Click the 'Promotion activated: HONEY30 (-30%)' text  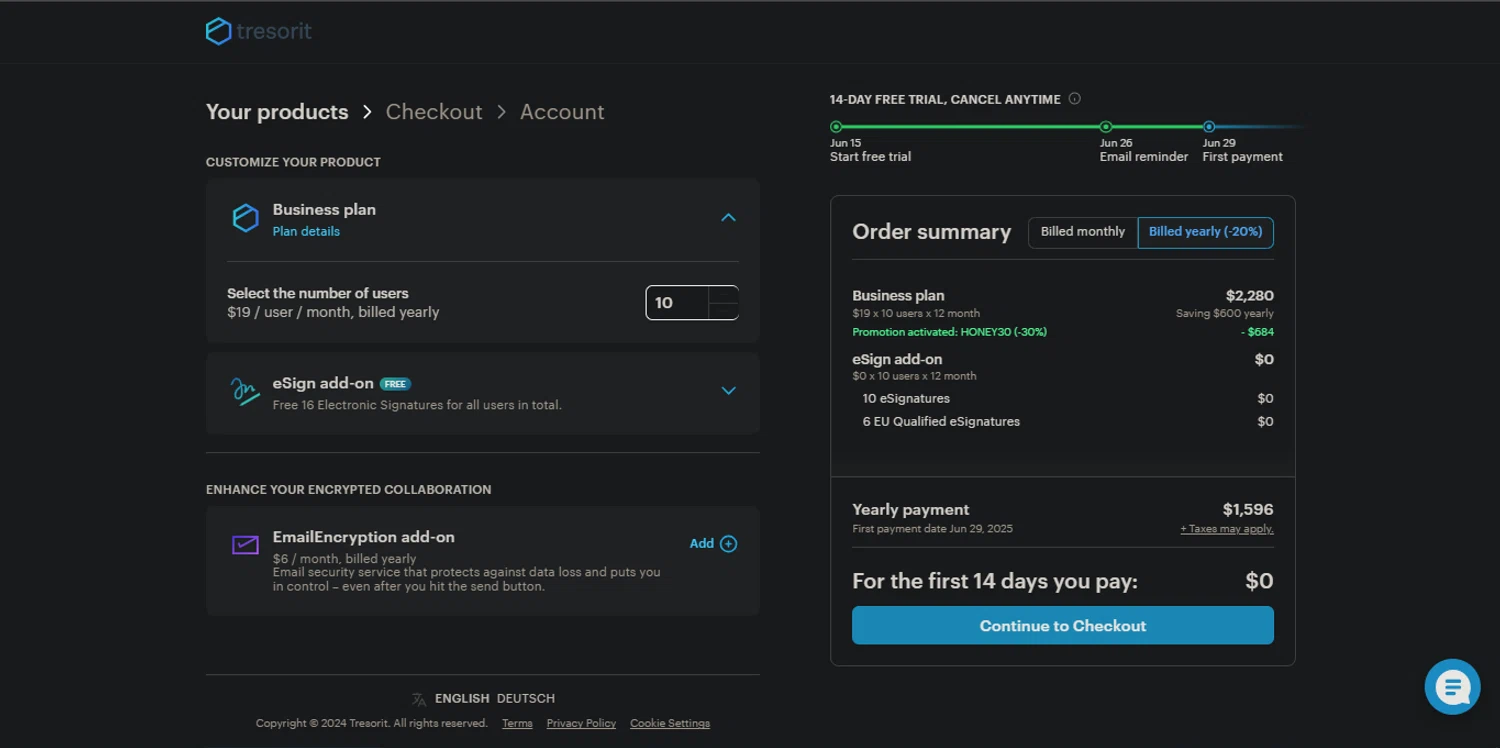pyautogui.click(x=949, y=332)
